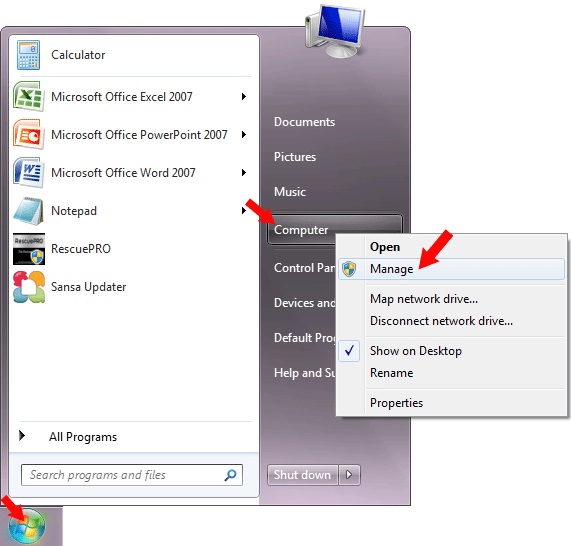Image resolution: width=571 pixels, height=546 pixels.
Task: Expand PowerPoint 2007 jump list arrow
Action: (x=244, y=134)
